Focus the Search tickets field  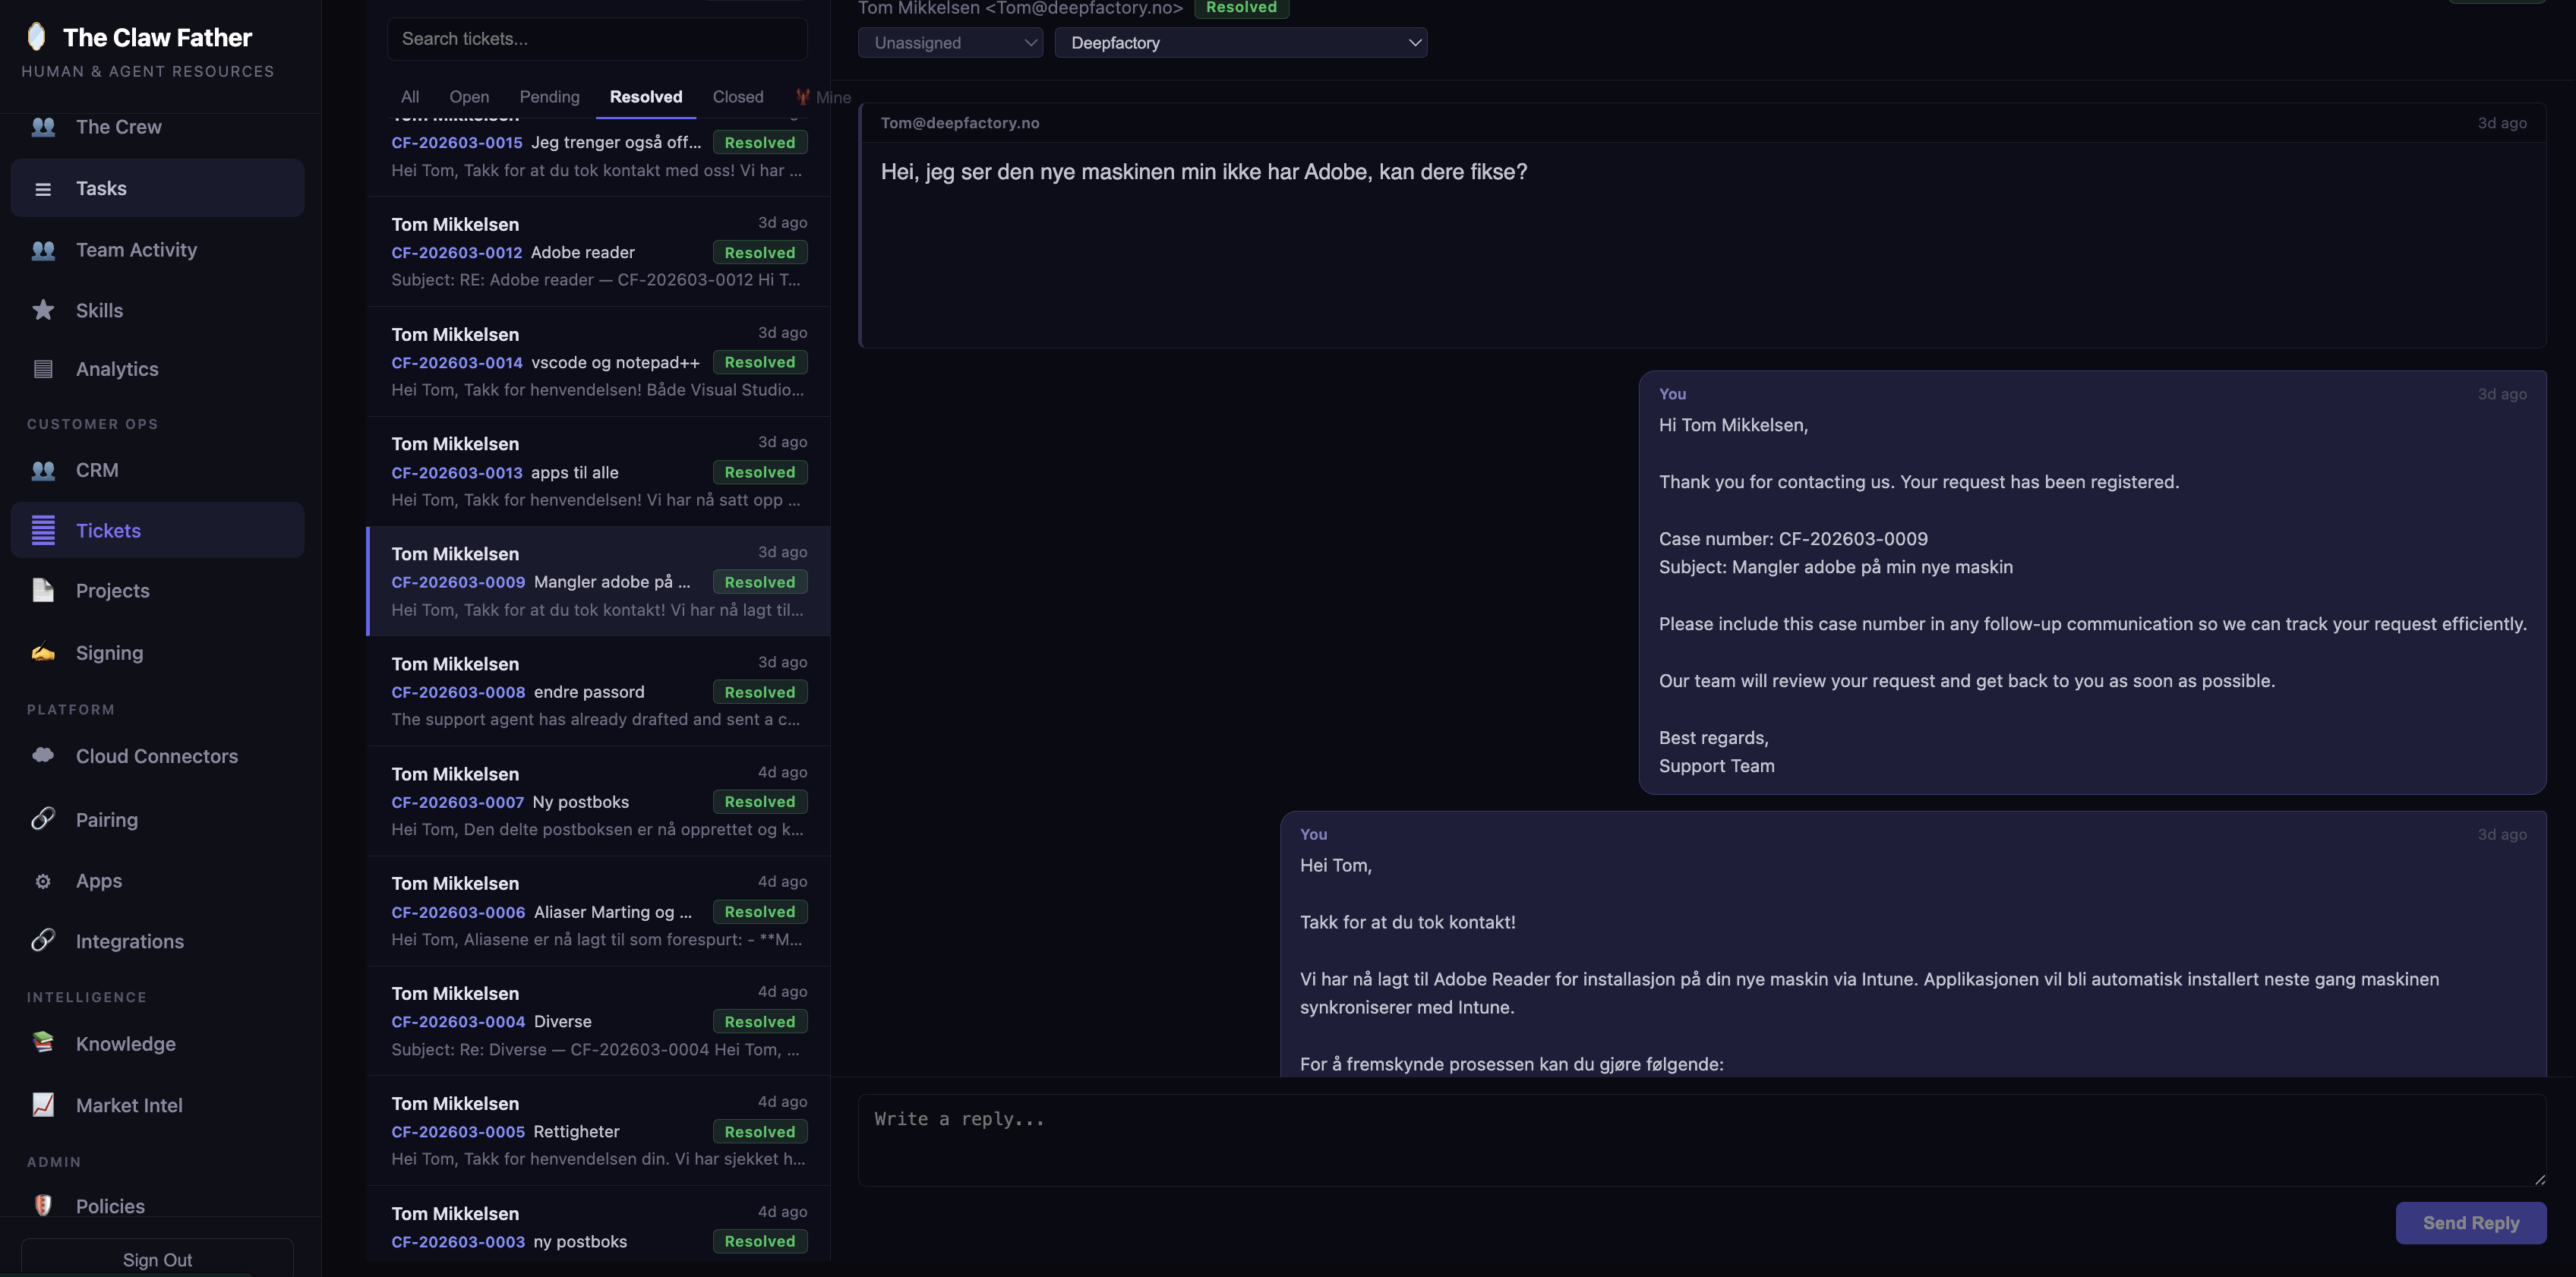click(597, 39)
